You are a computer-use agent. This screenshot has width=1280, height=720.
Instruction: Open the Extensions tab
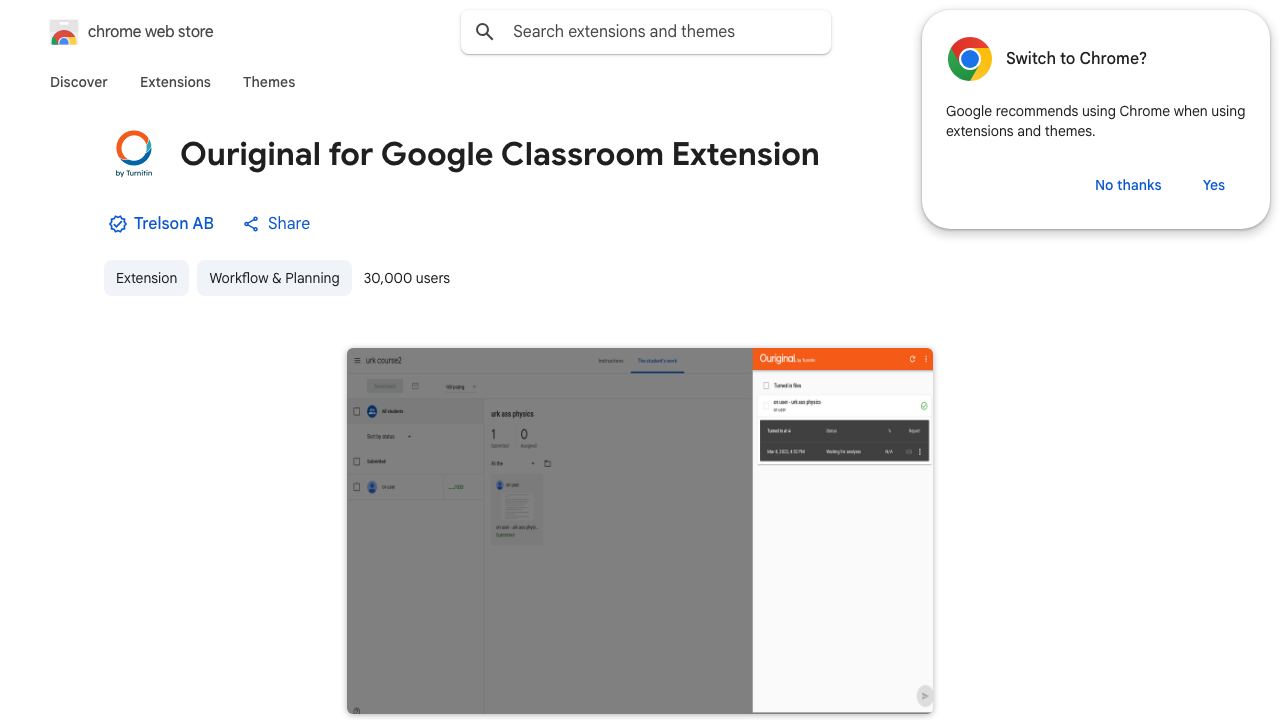coord(175,82)
